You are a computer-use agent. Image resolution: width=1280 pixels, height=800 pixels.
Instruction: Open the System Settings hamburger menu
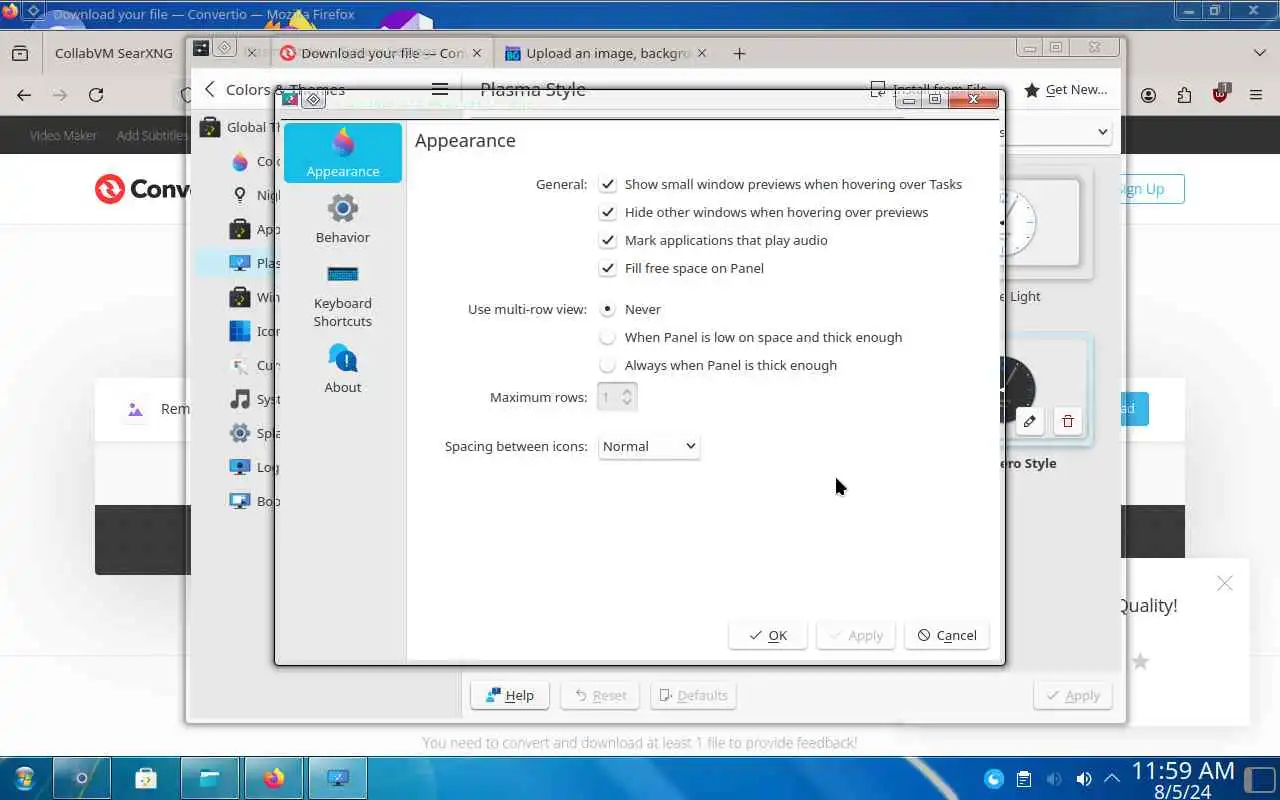pos(439,89)
